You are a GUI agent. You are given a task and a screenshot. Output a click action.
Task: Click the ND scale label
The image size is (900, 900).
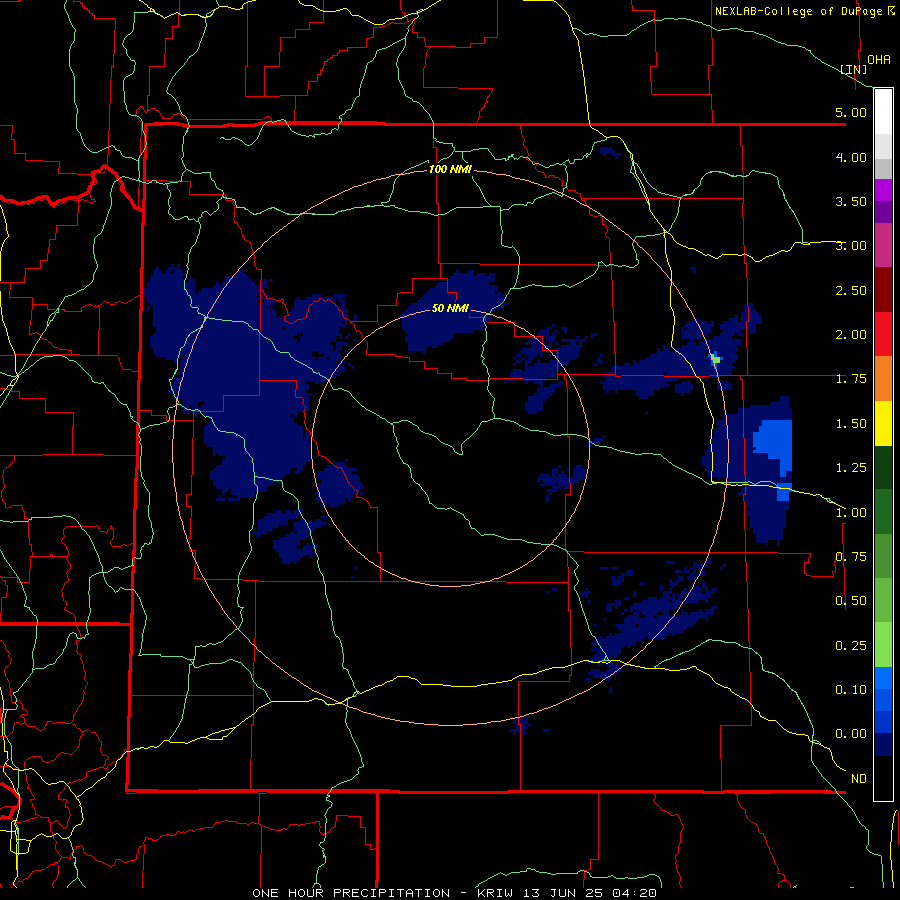tap(859, 779)
